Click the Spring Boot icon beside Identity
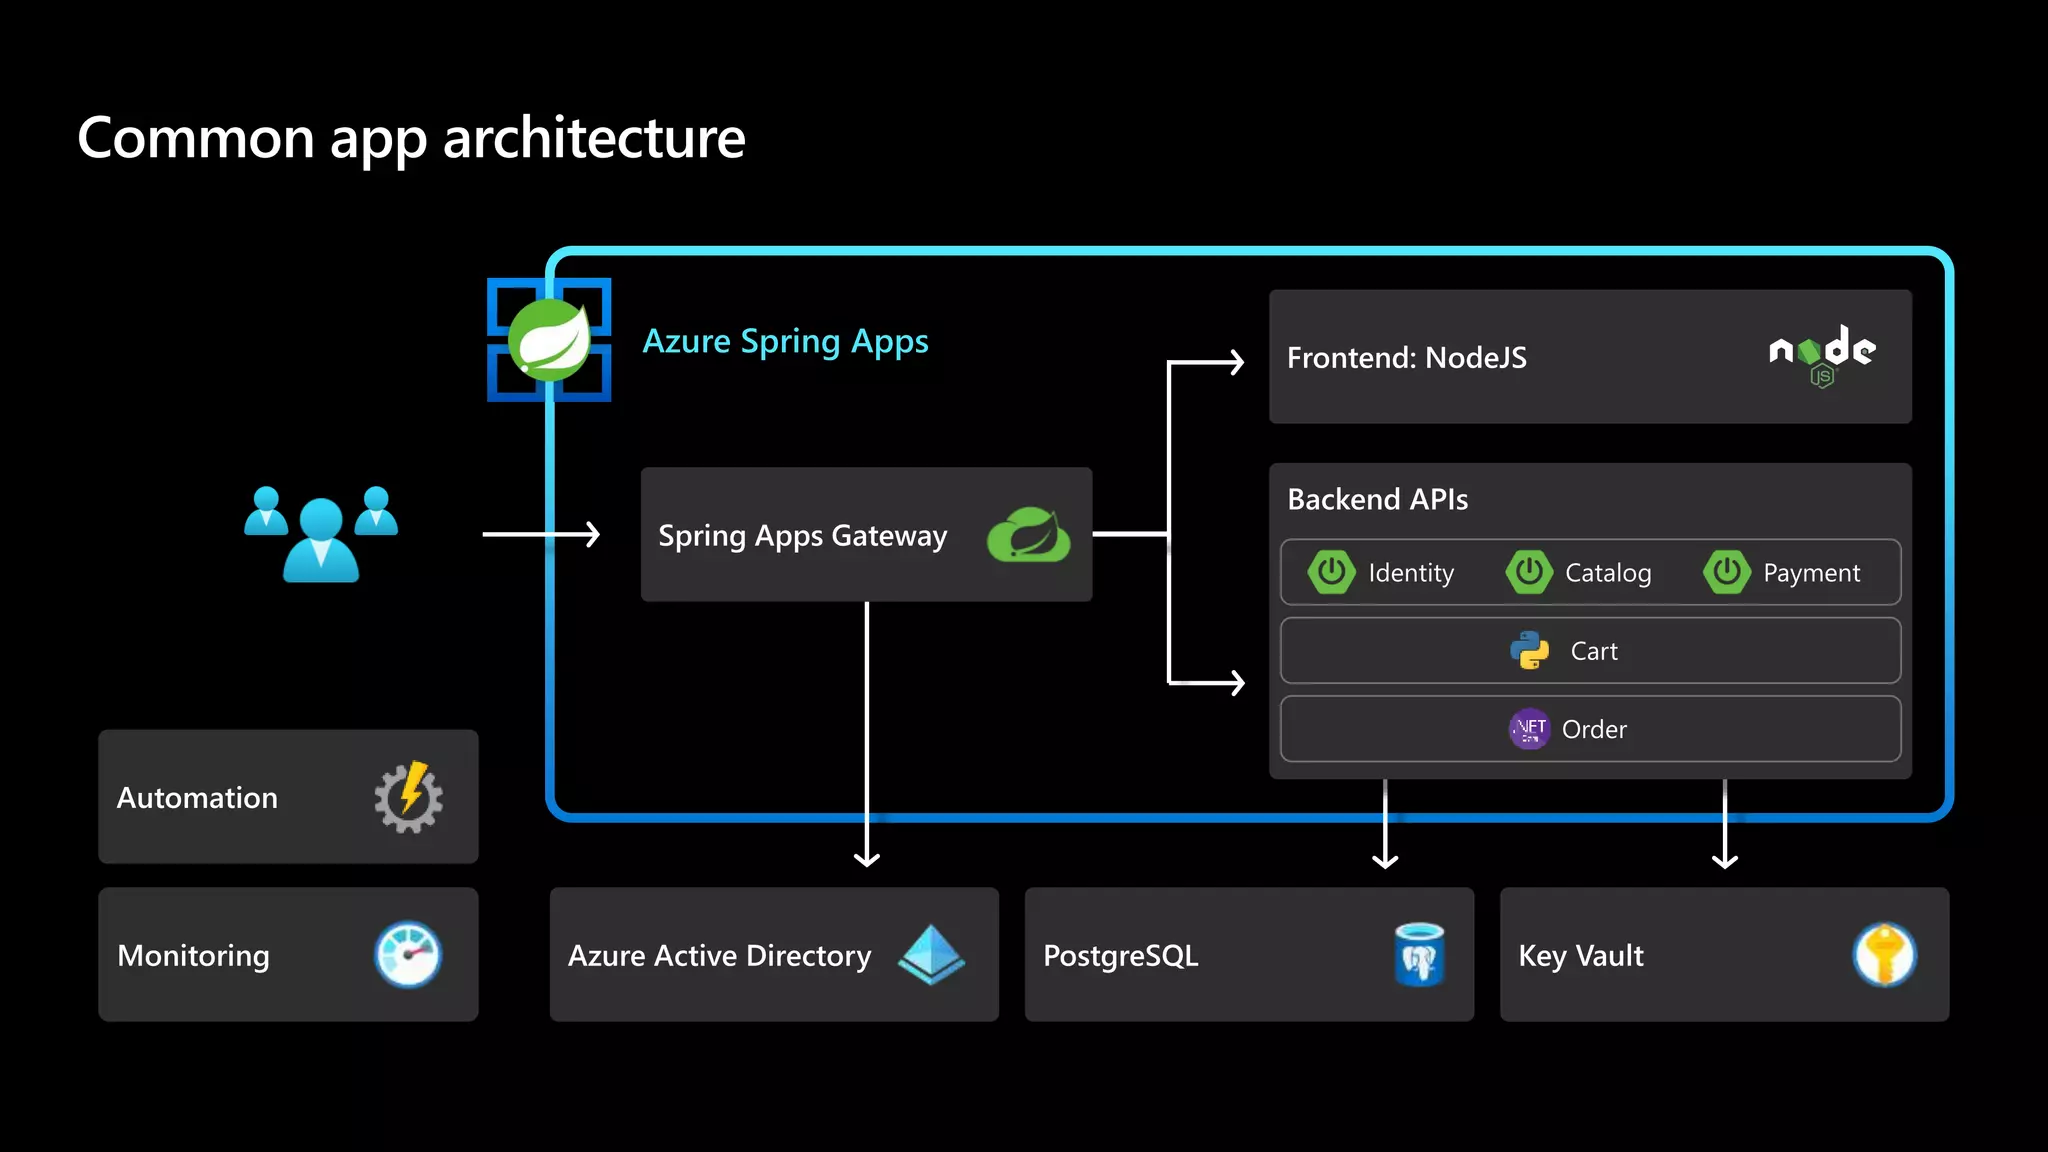 [1331, 572]
